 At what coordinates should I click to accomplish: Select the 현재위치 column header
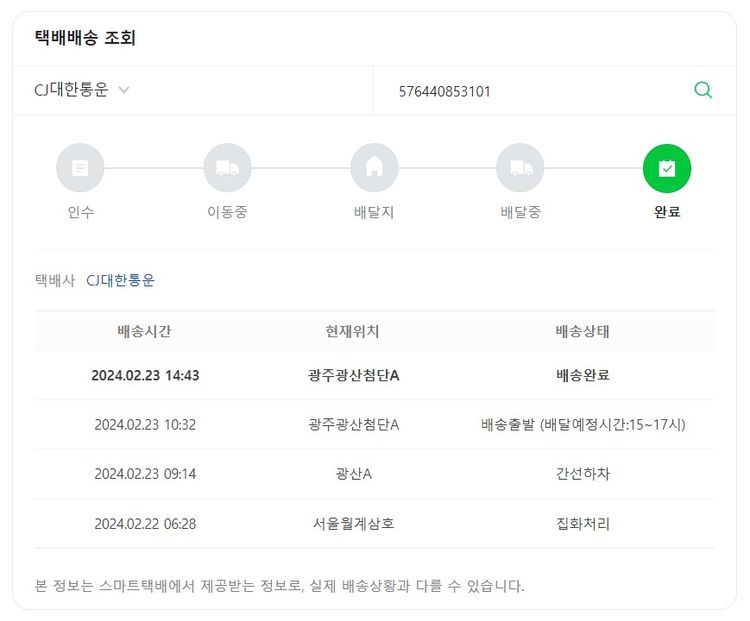352,331
